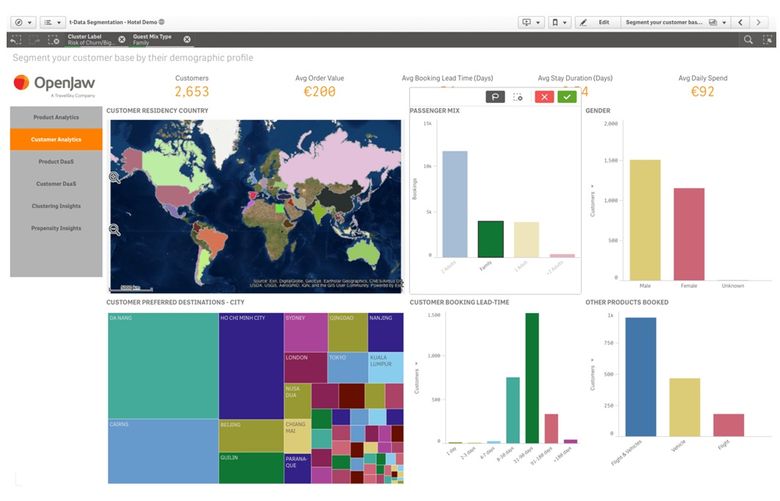Select the HO CHI MINH CITY tile
The height and width of the screenshot is (501, 780).
click(x=251, y=366)
